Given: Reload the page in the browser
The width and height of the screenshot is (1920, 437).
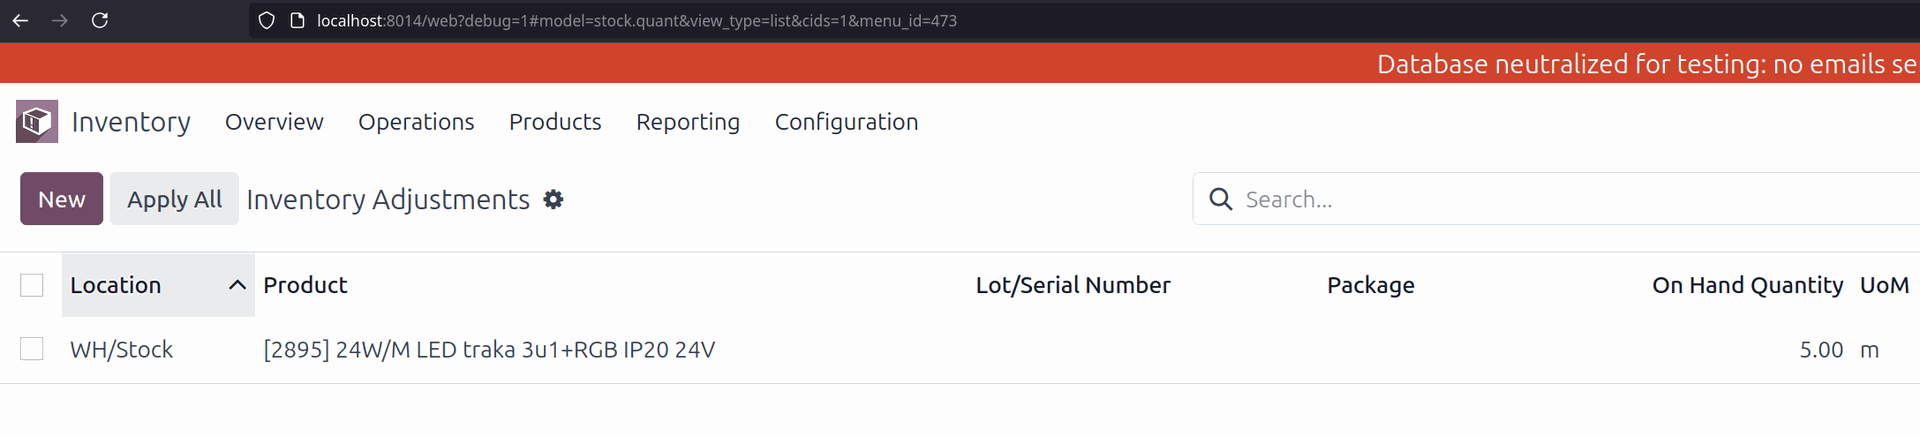Looking at the screenshot, I should click(x=100, y=20).
